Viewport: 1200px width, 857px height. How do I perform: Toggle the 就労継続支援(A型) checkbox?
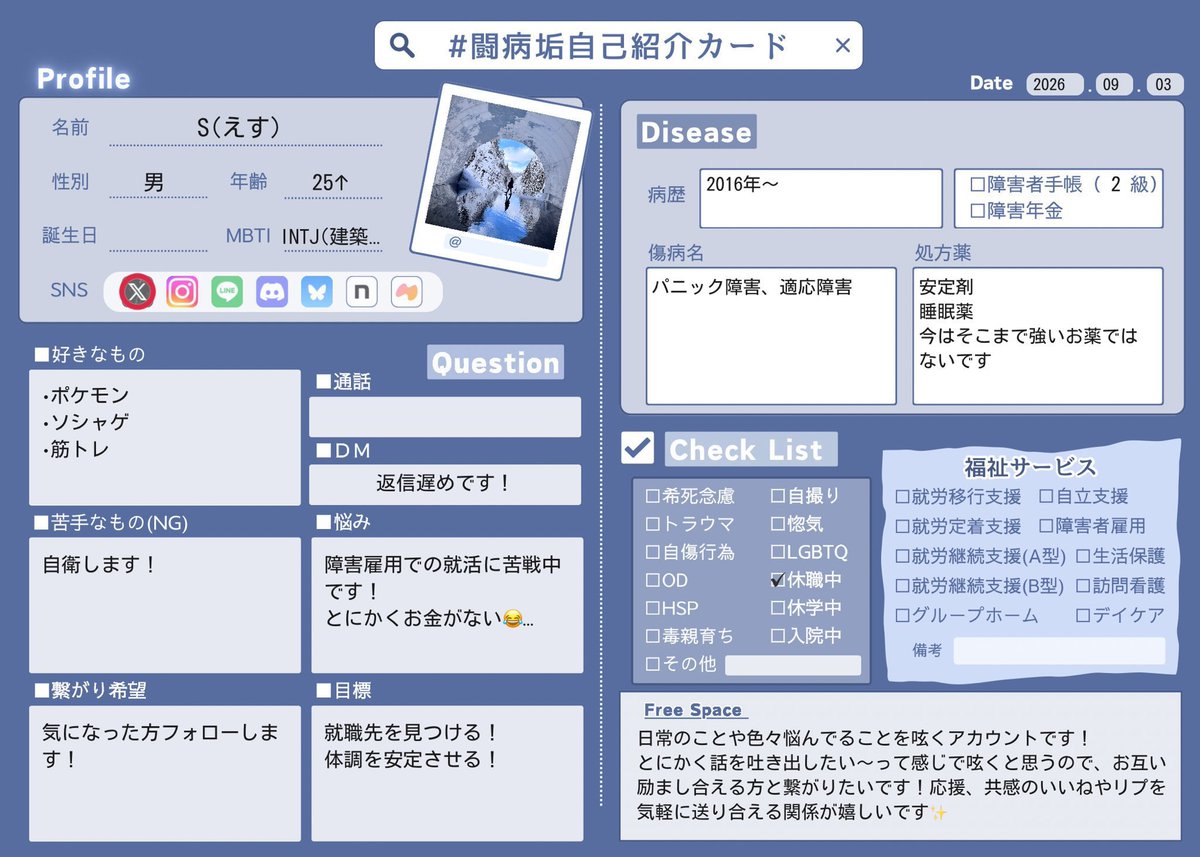tap(902, 557)
